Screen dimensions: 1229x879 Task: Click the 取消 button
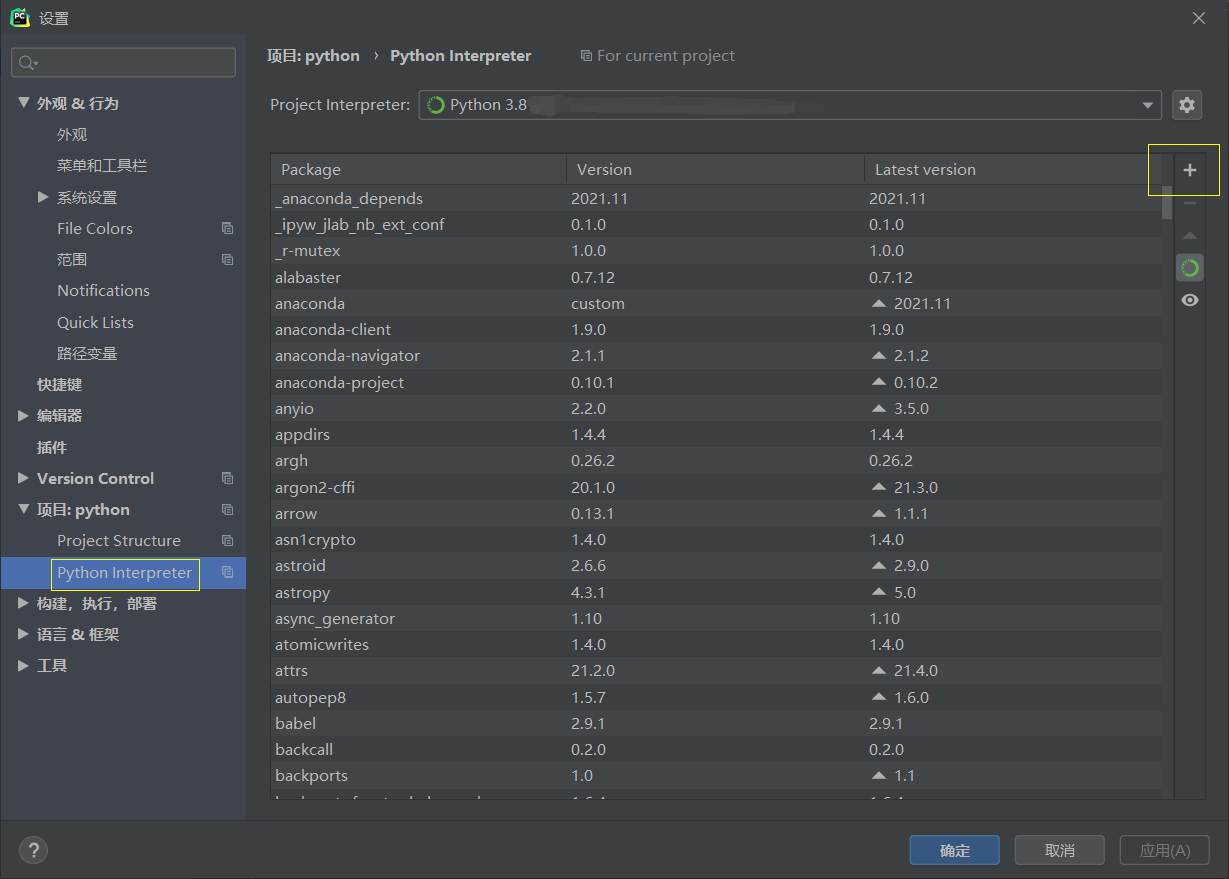pos(1060,851)
